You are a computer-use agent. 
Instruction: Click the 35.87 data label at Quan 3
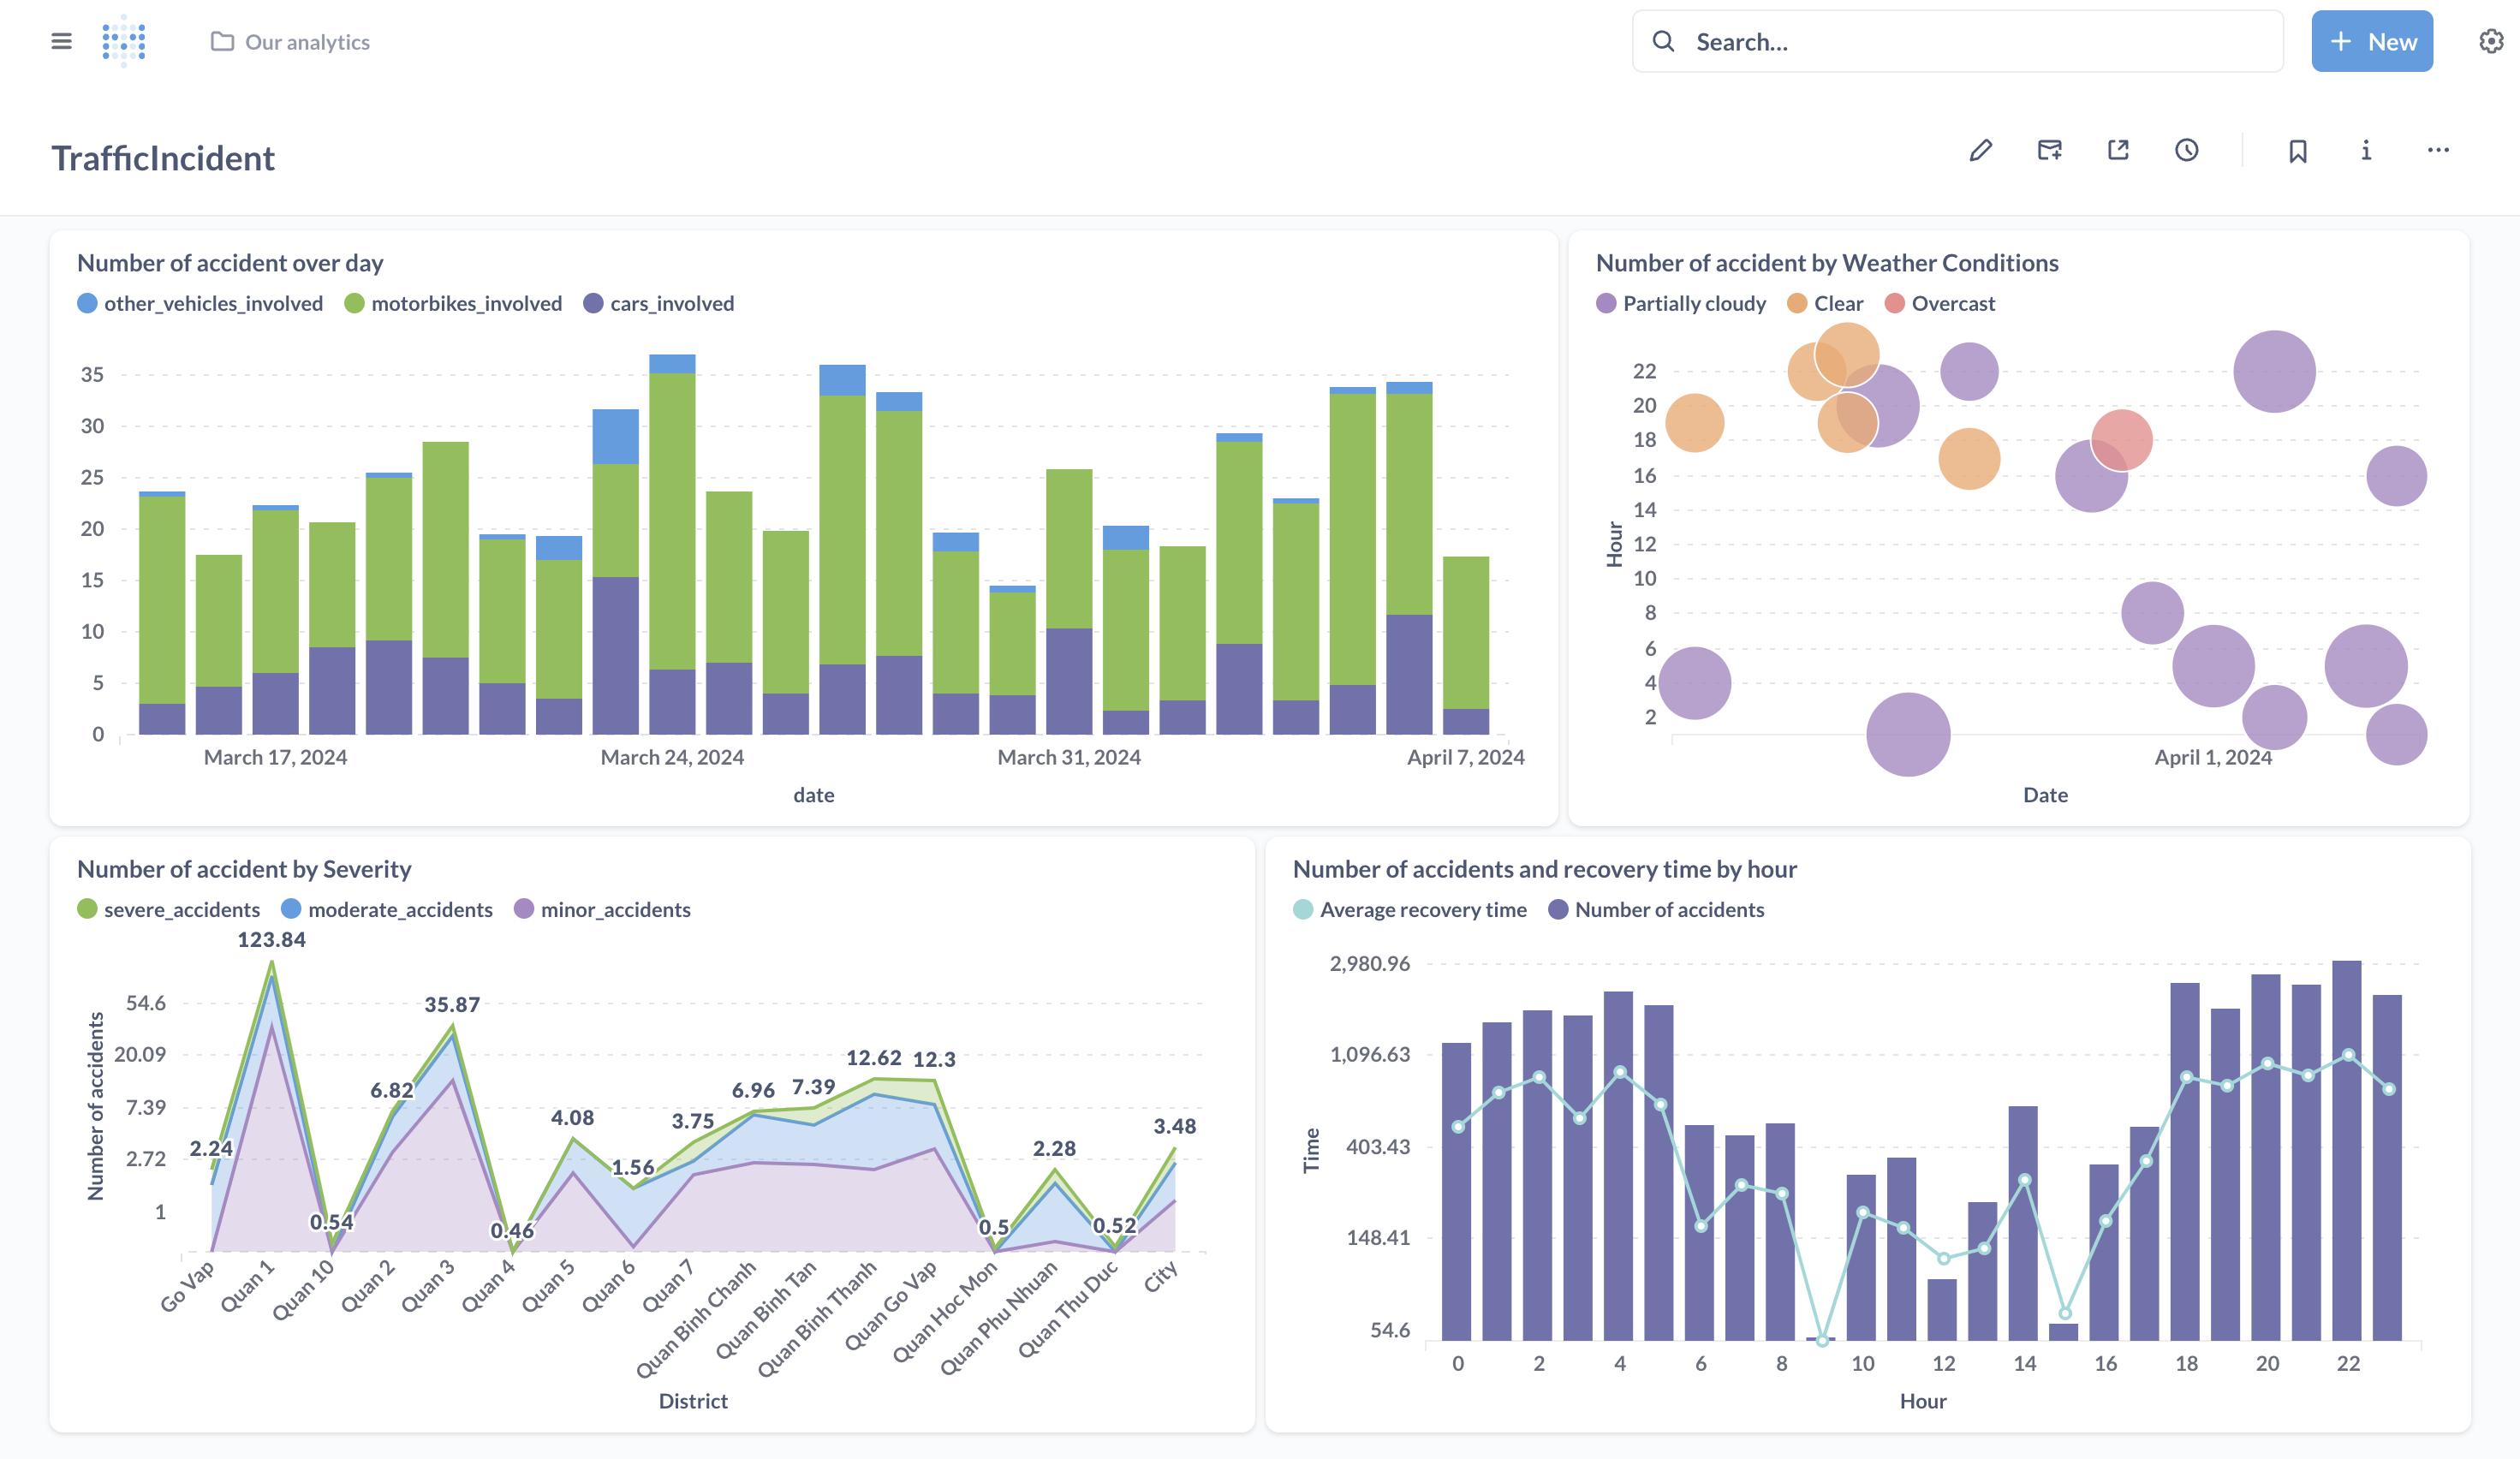point(452,1004)
